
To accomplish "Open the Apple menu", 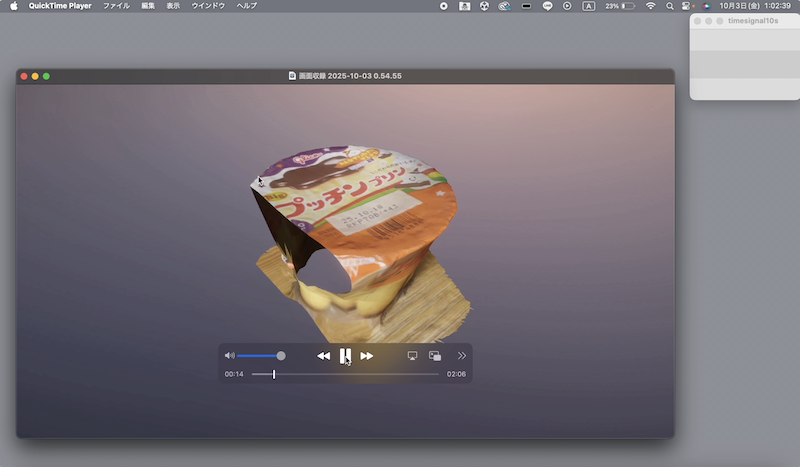I will pyautogui.click(x=14, y=6).
